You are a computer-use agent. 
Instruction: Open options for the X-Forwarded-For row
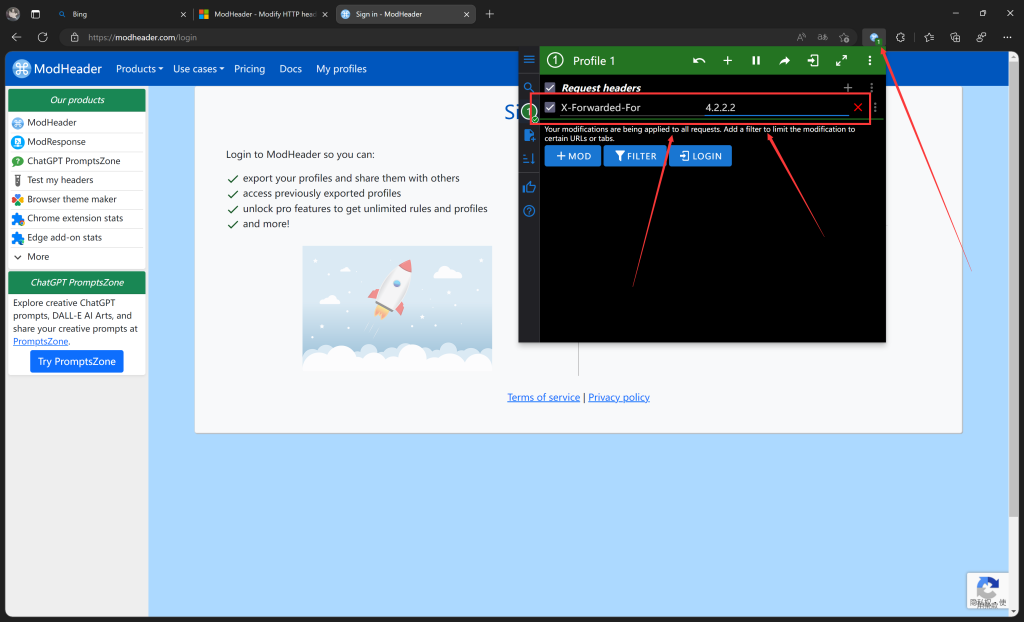pyautogui.click(x=875, y=107)
